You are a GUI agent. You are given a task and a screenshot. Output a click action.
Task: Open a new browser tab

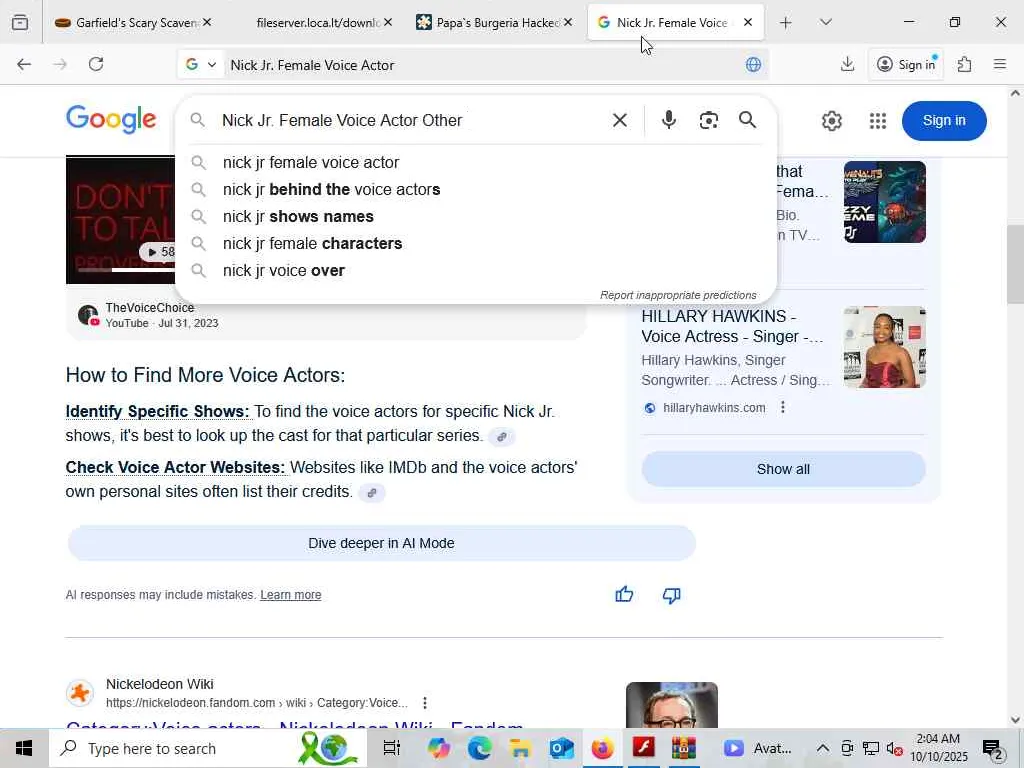pyautogui.click(x=786, y=23)
